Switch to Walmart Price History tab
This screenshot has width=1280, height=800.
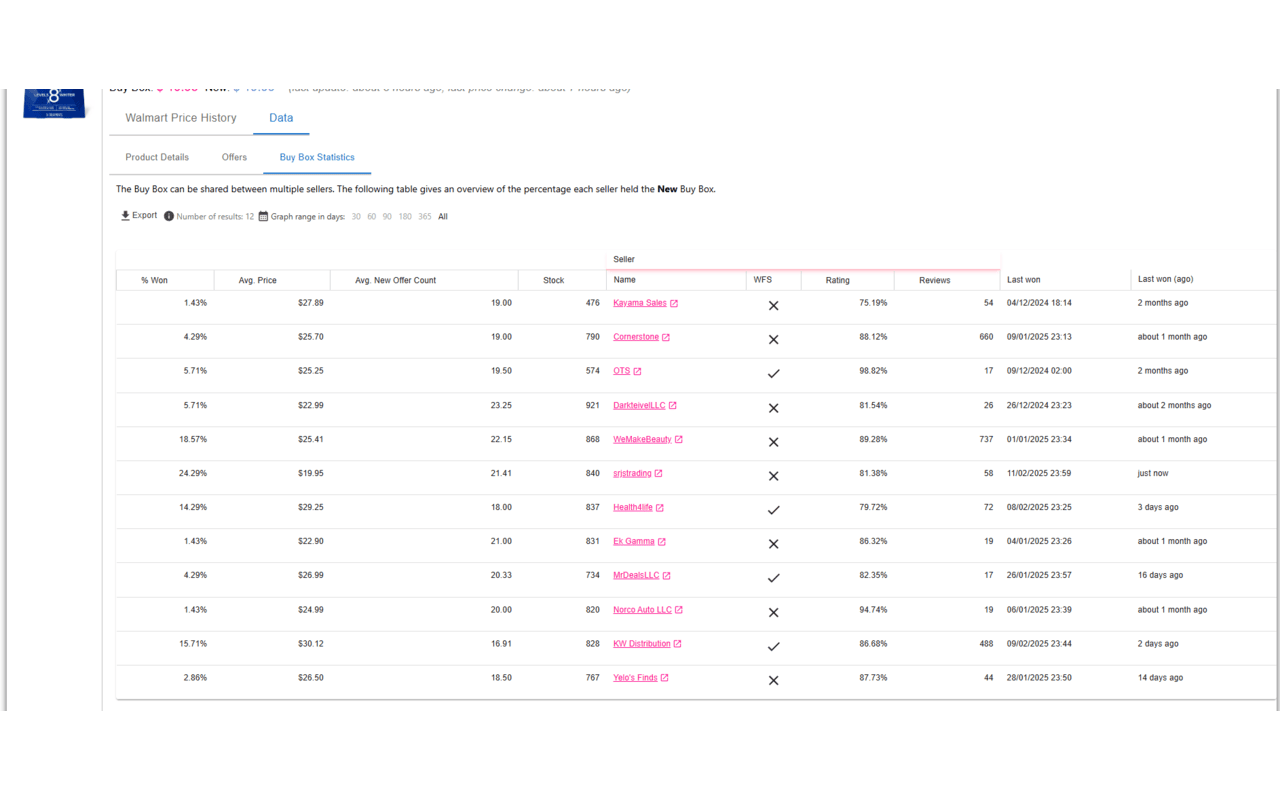click(x=181, y=118)
